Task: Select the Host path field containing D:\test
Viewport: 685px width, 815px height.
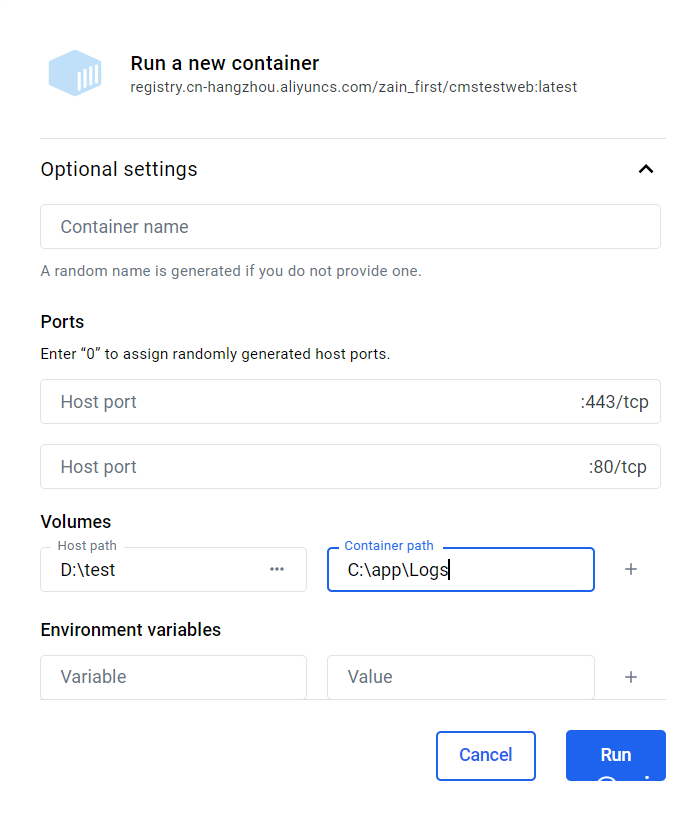Action: [x=173, y=569]
